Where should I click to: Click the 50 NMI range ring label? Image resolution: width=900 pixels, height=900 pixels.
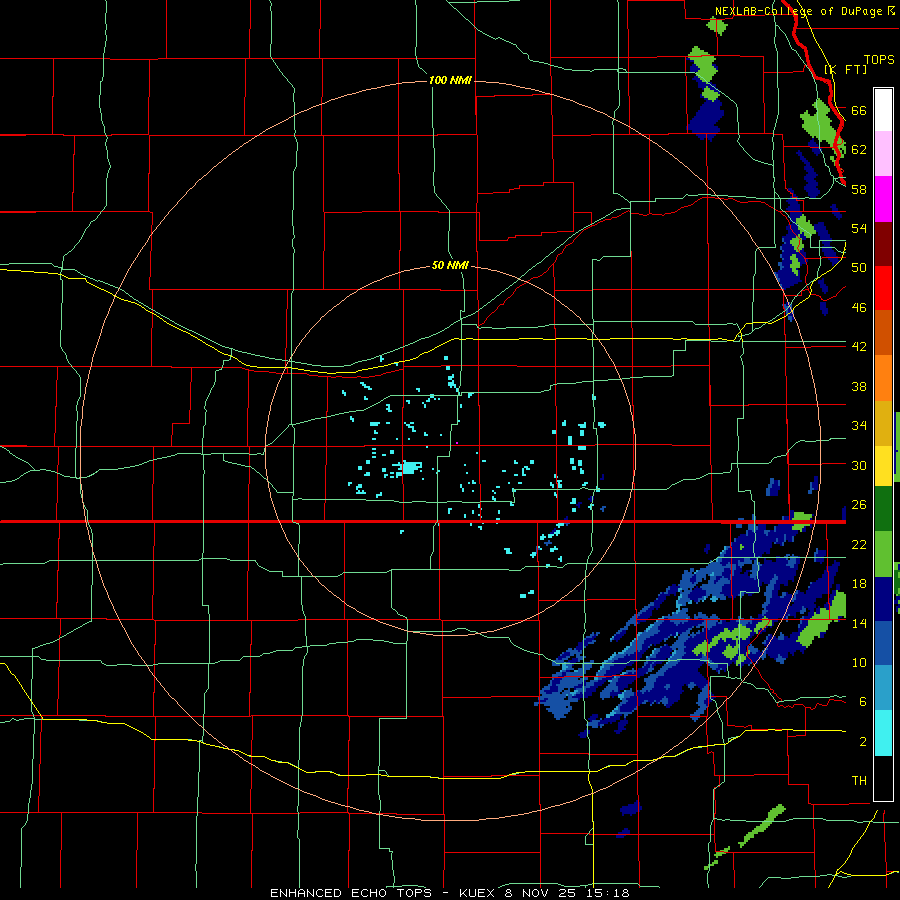451,265
